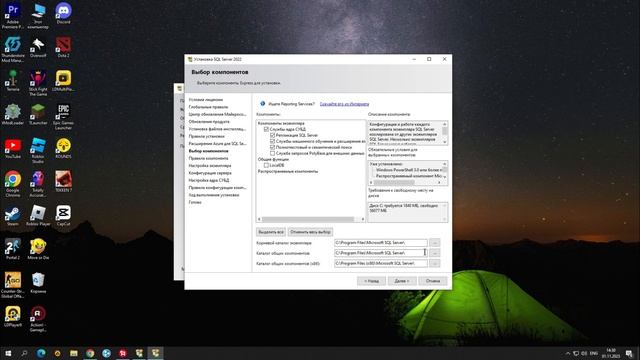640x360 pixels.
Task: Click the Отменить весь выбор button
Action: 310,232
